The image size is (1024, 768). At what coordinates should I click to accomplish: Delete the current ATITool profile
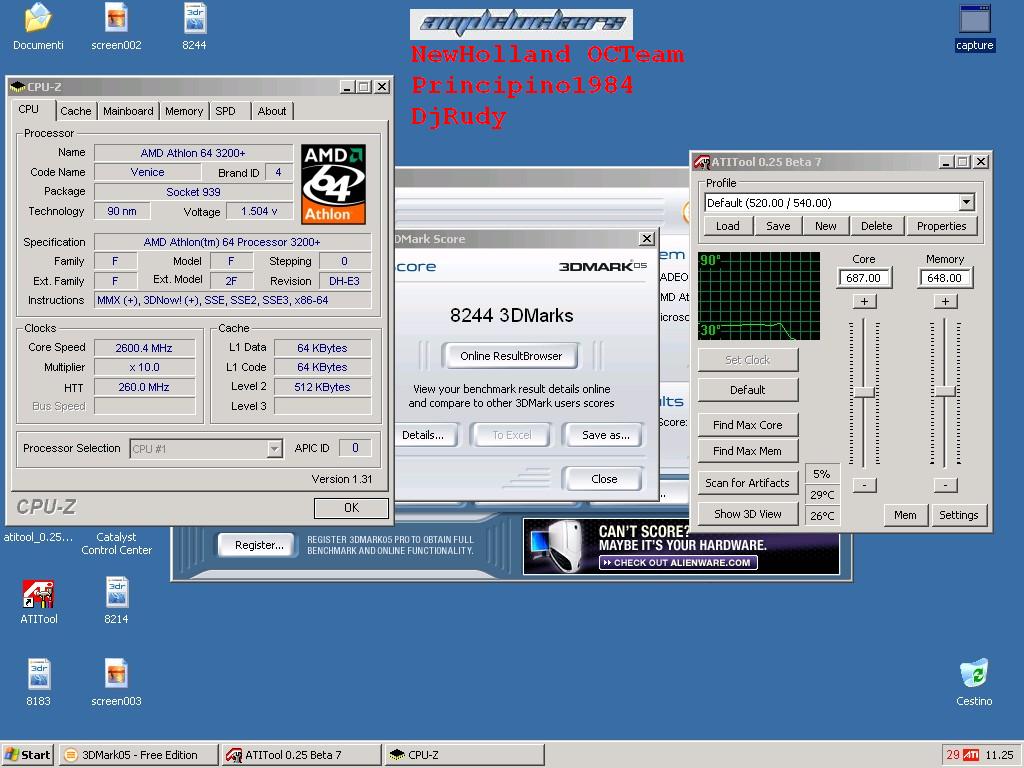876,226
